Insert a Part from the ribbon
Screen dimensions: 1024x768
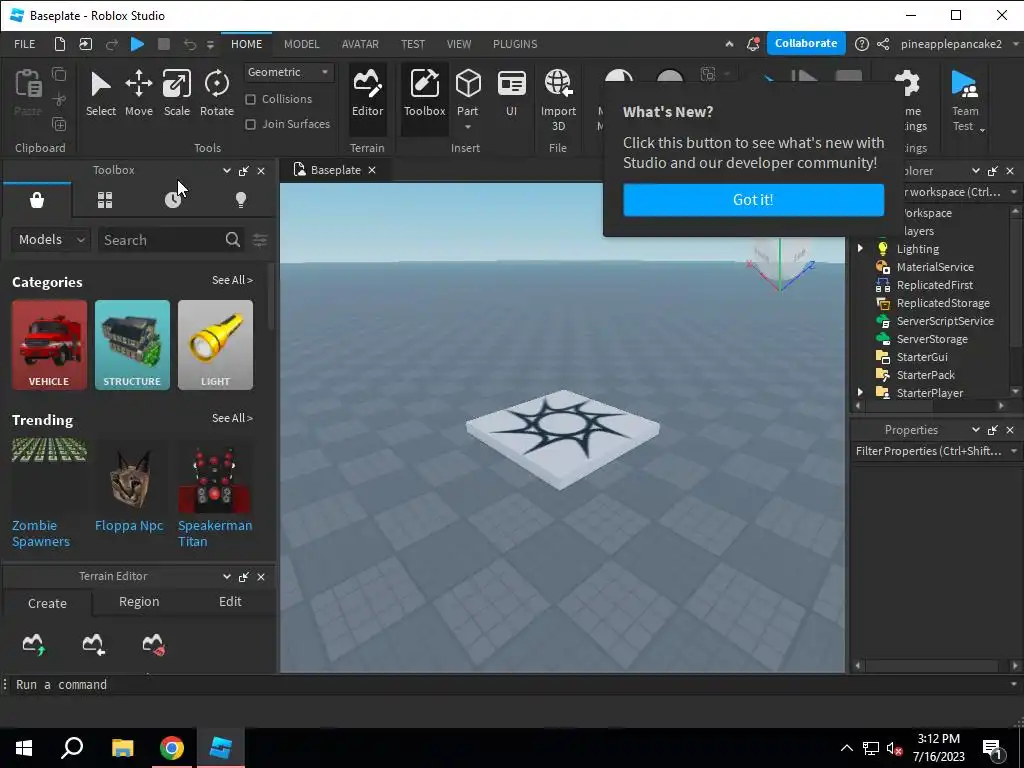(x=468, y=91)
